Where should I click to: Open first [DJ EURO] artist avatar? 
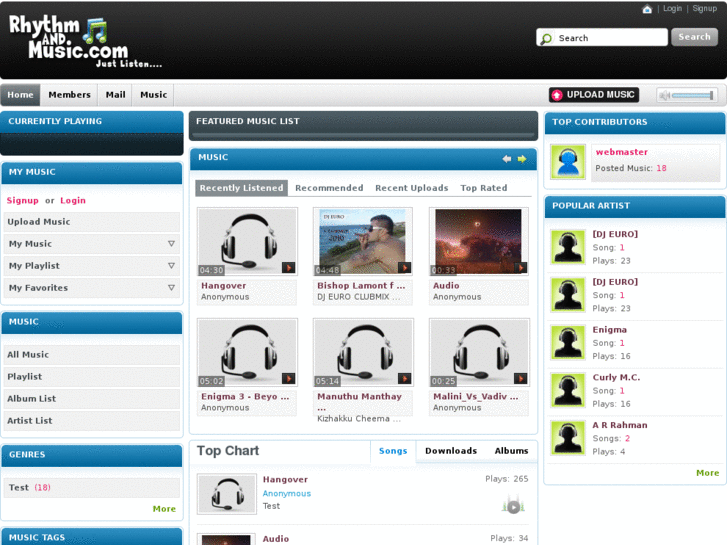(568, 247)
